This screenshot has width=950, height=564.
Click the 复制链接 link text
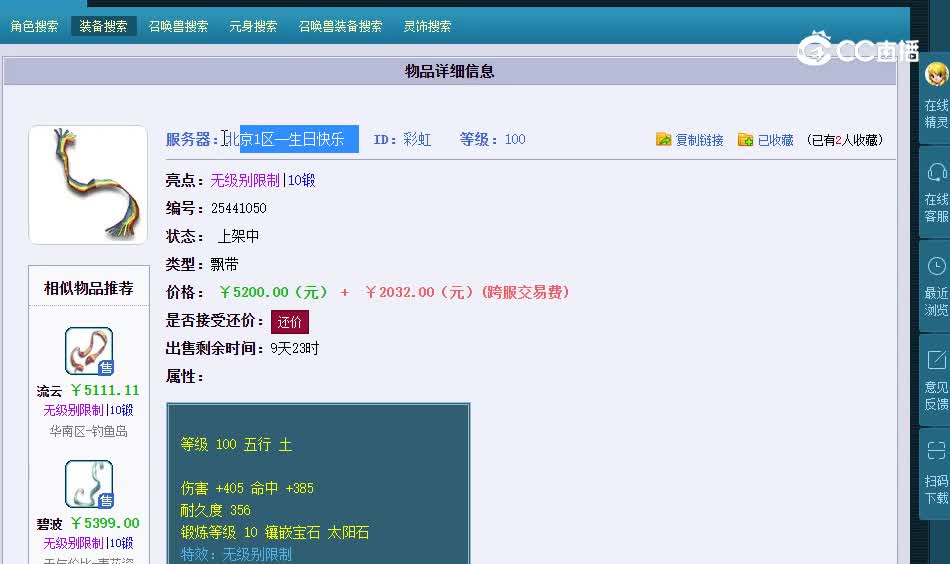pos(700,140)
